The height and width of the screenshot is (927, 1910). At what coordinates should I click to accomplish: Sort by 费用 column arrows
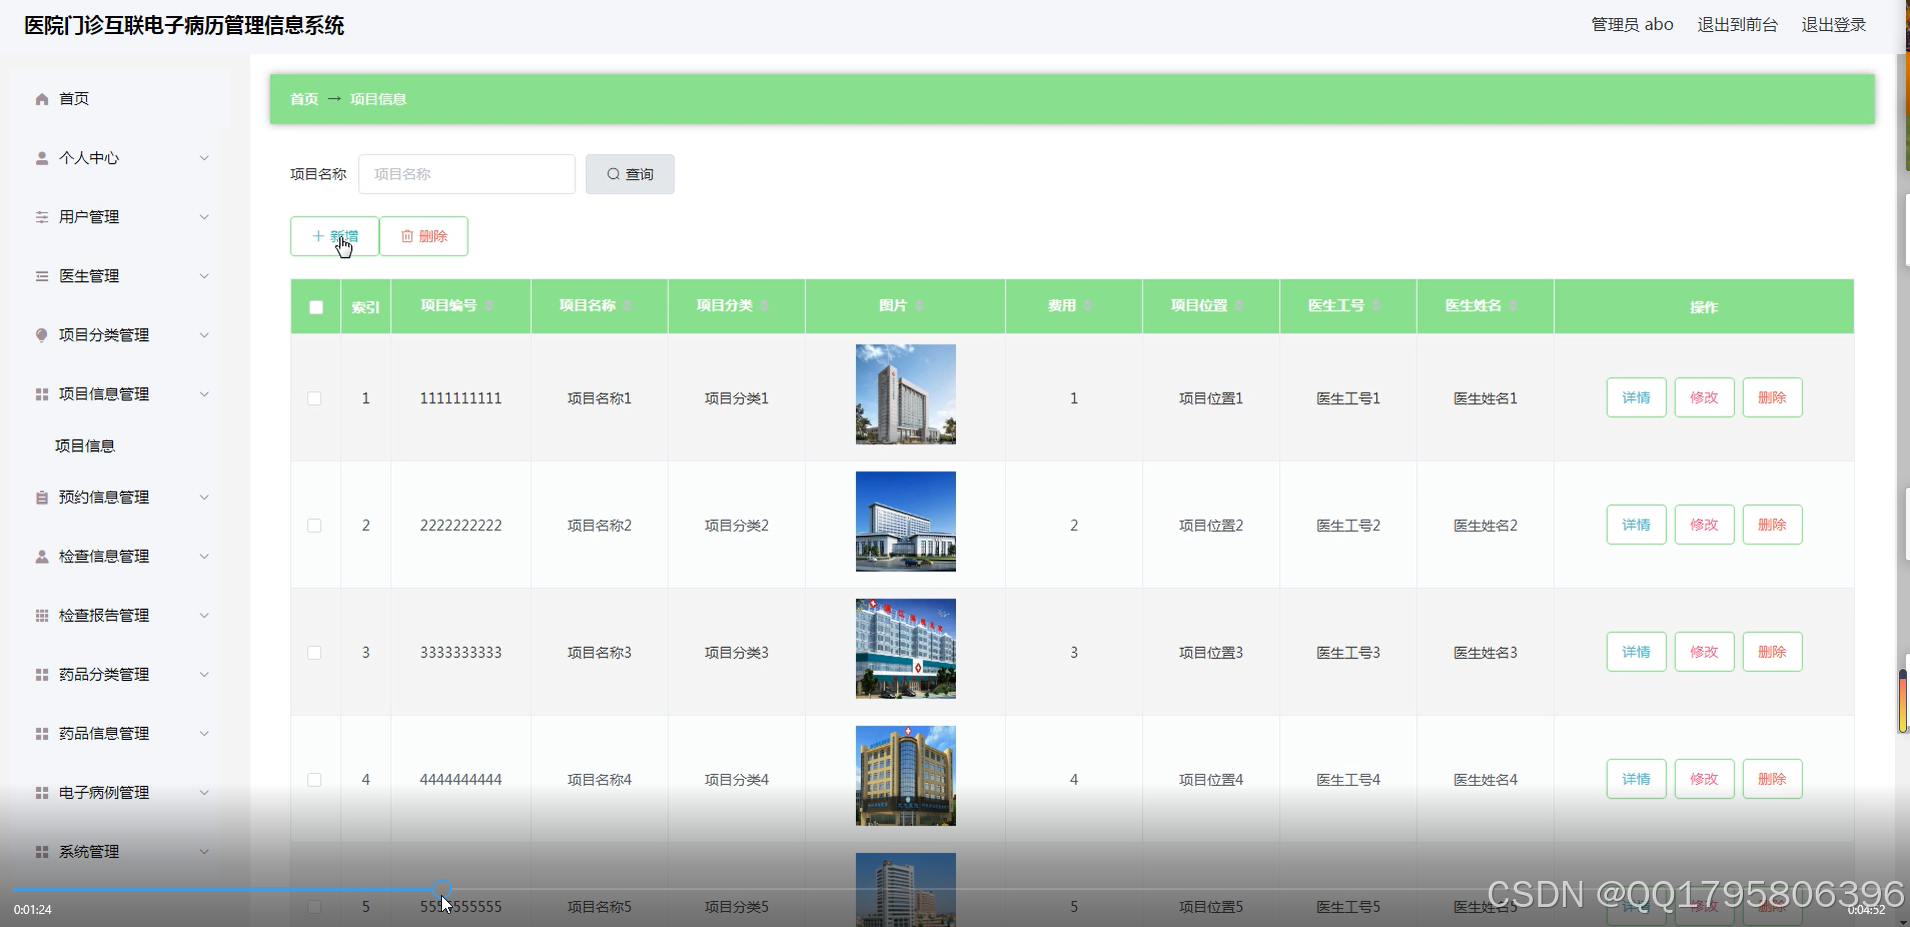(1088, 306)
